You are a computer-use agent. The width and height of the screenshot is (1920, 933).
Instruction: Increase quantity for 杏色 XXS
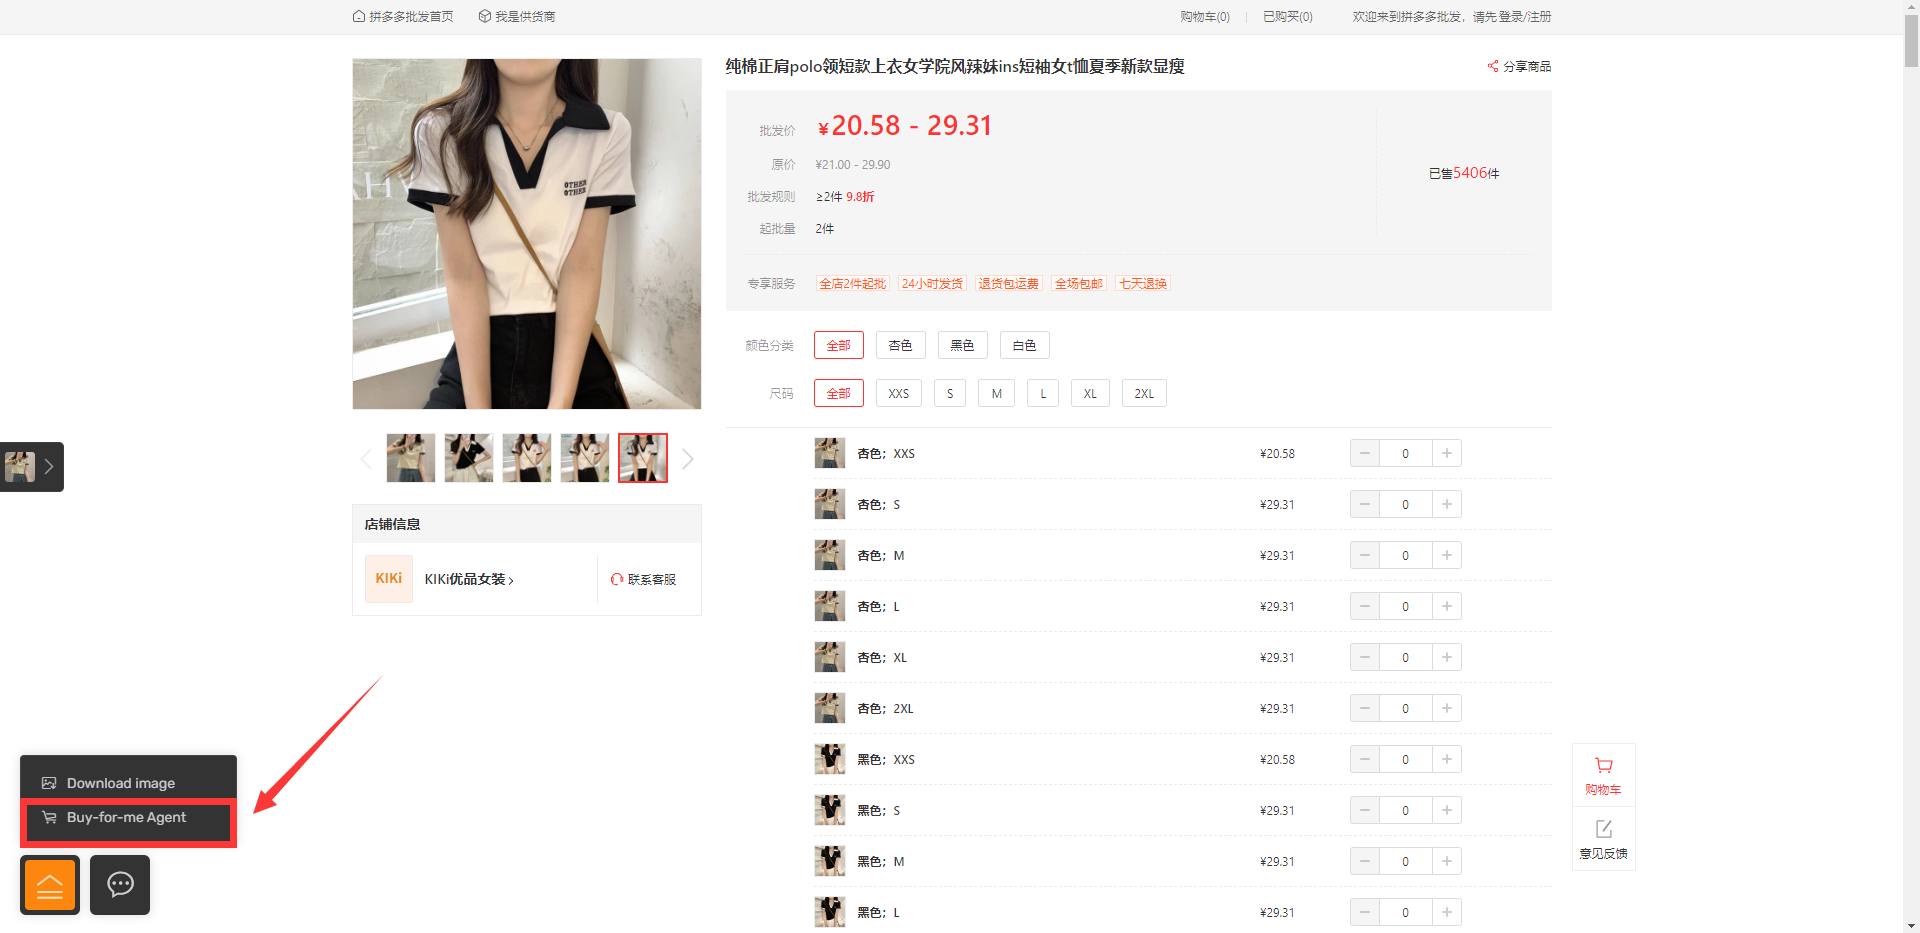tap(1447, 453)
